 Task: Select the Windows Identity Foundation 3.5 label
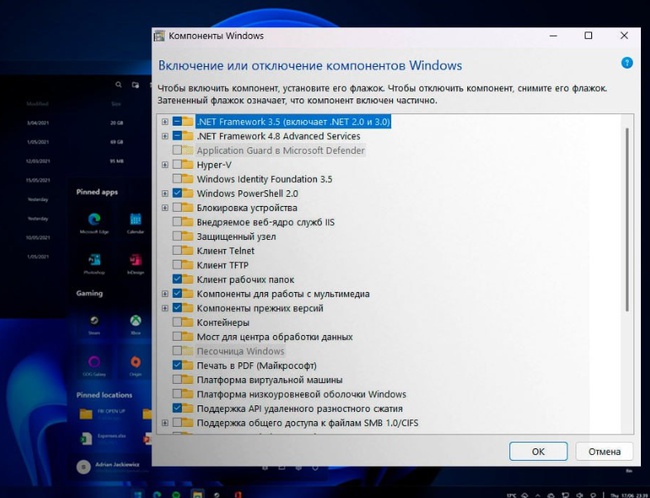coord(264,179)
